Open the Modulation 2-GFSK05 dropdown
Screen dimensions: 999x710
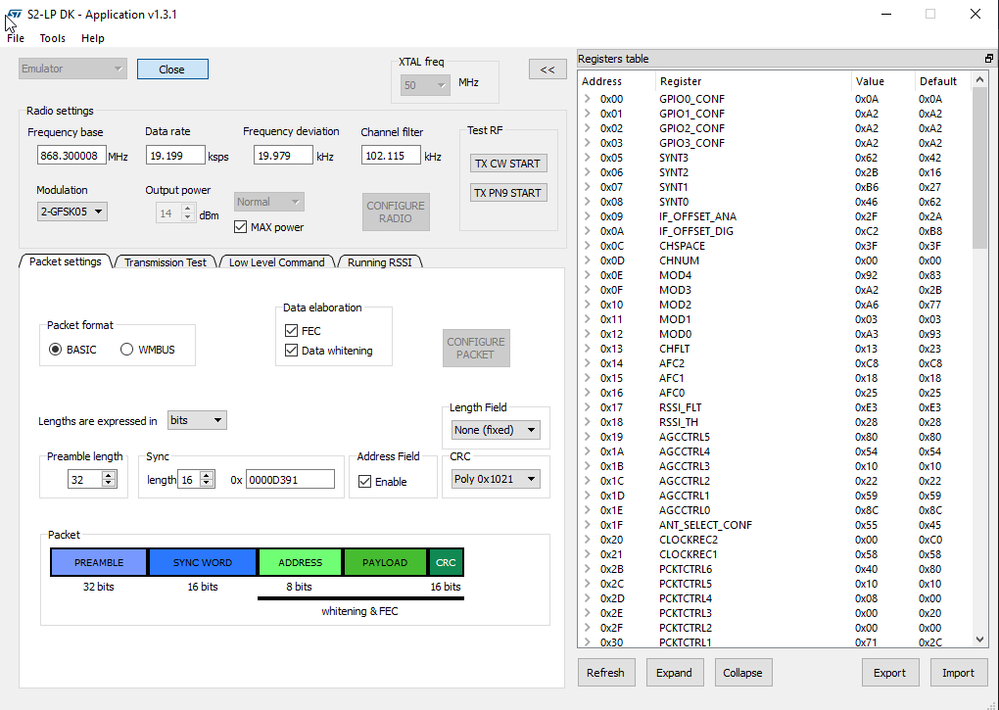tap(72, 212)
